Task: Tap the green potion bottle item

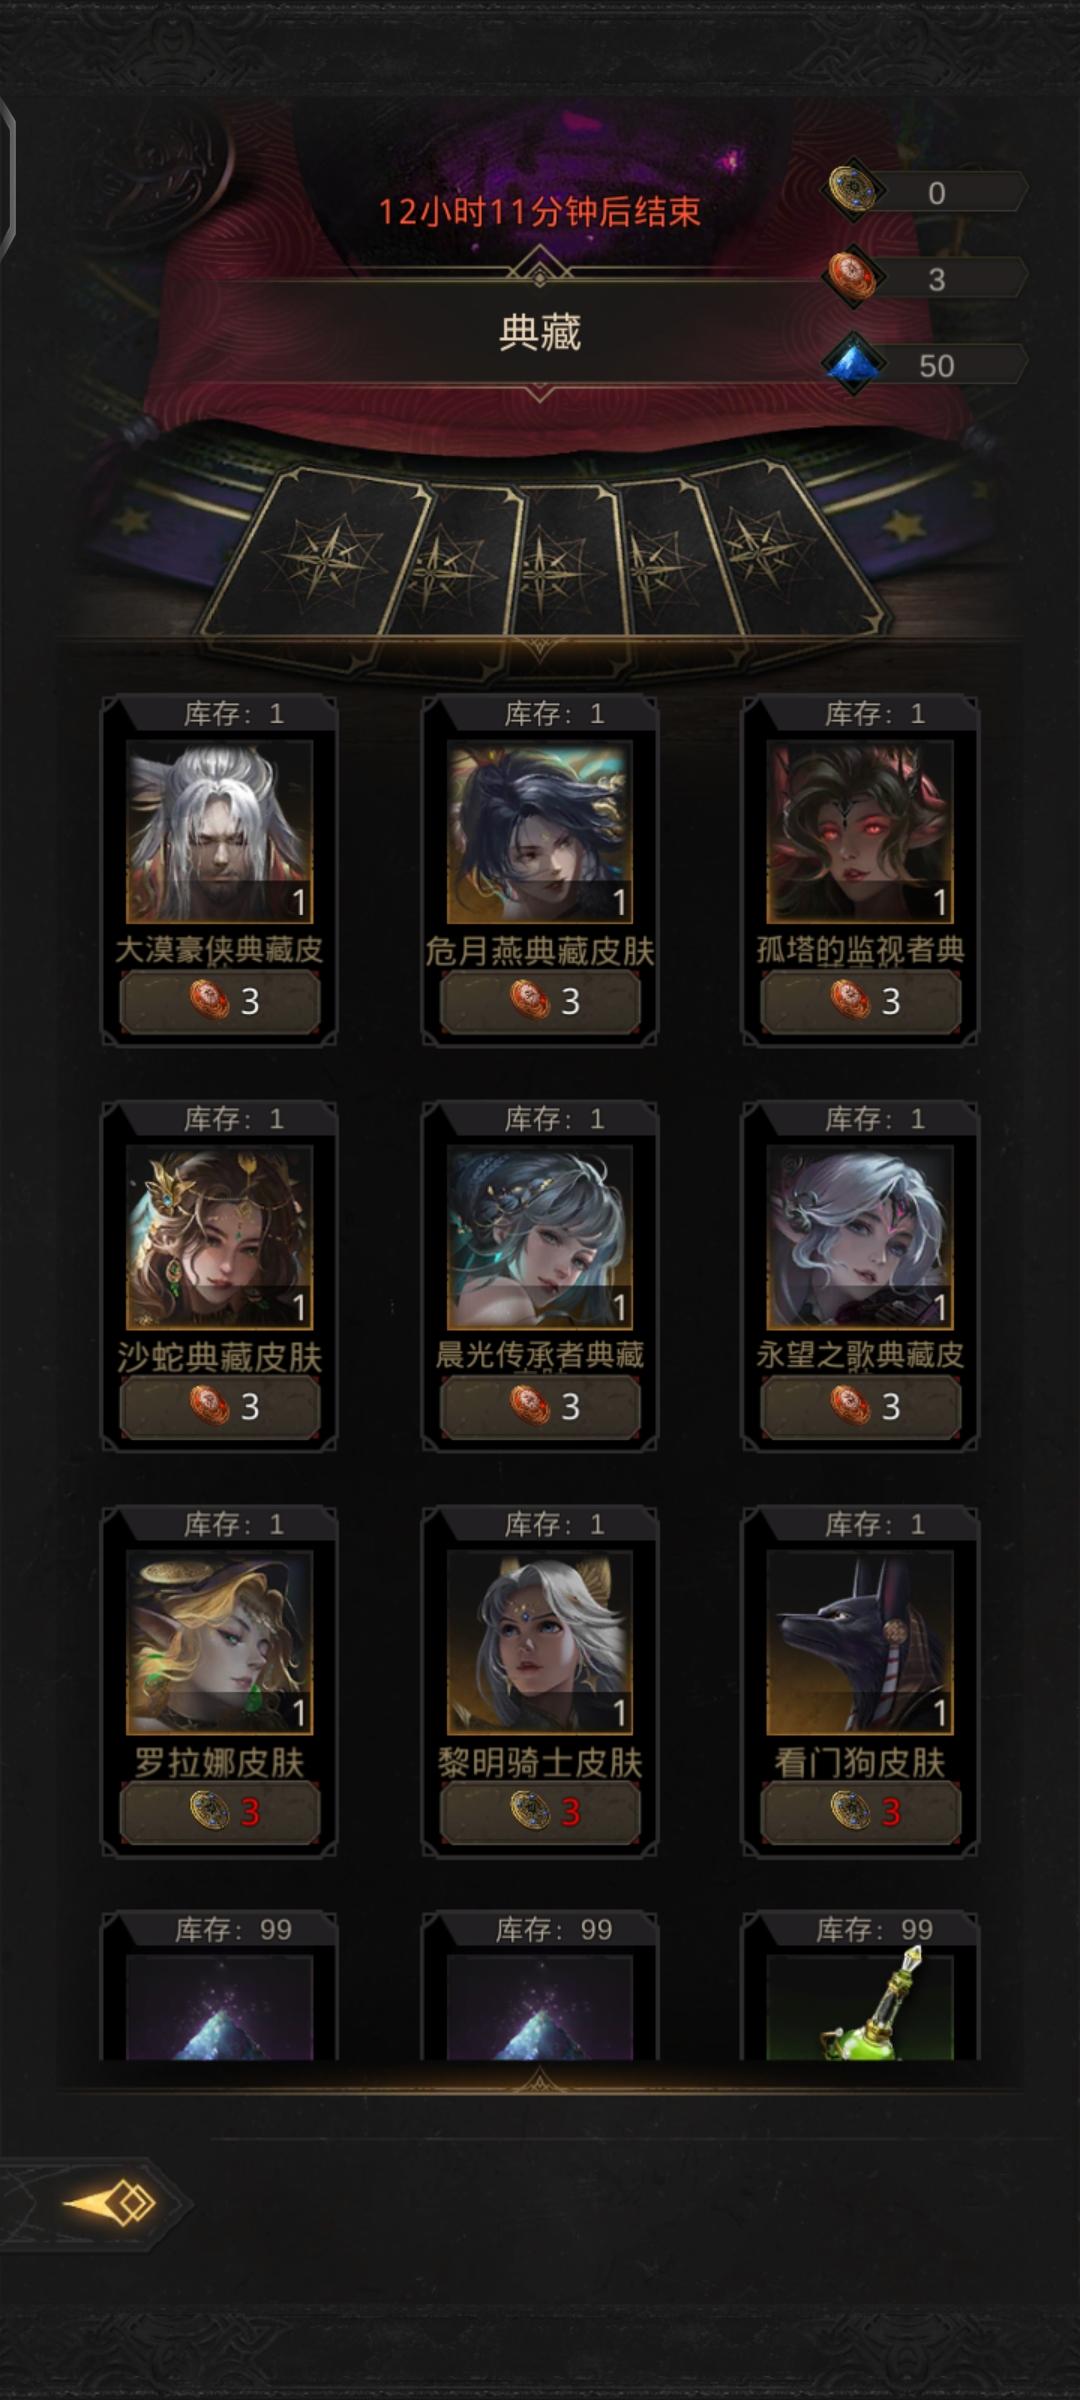Action: point(860,2005)
